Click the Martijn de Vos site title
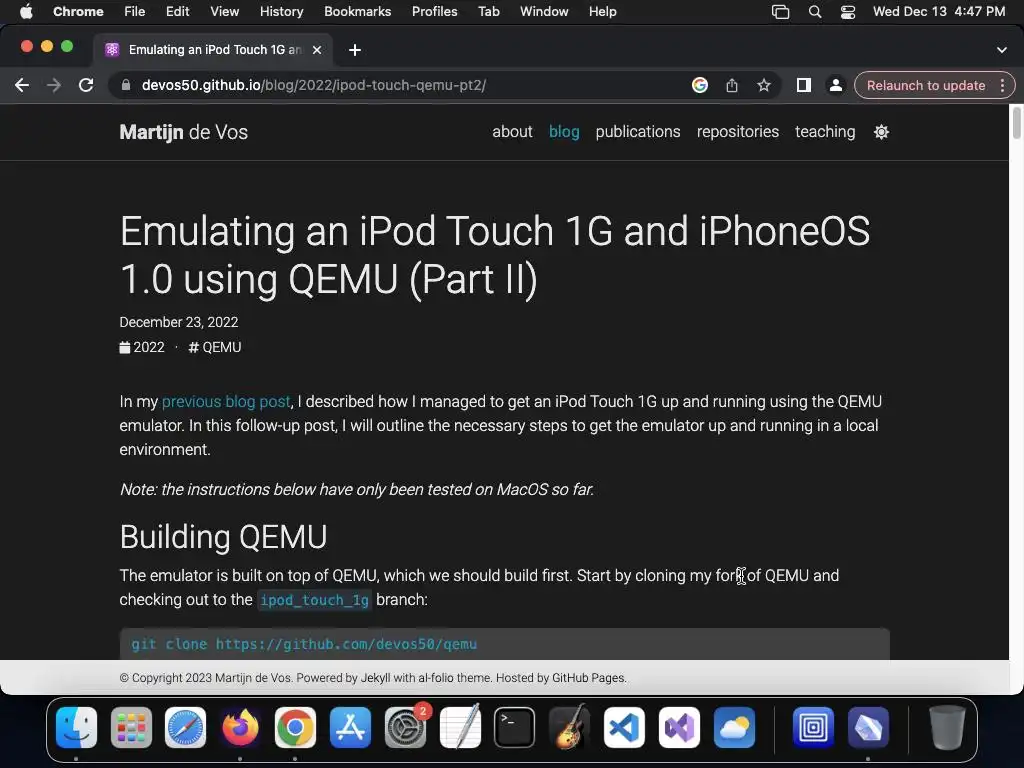 [x=184, y=132]
